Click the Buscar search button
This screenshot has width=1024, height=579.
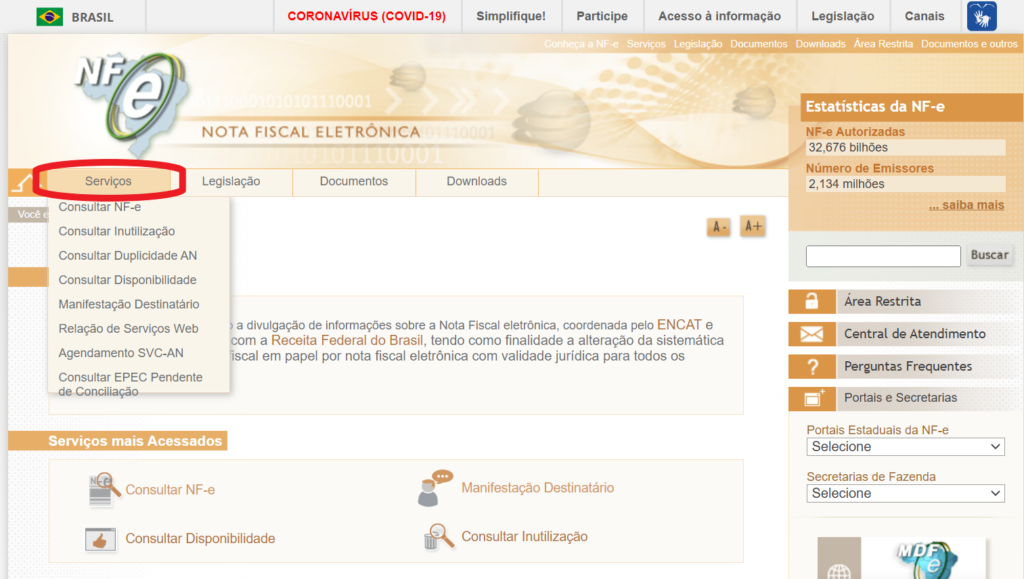click(x=989, y=255)
